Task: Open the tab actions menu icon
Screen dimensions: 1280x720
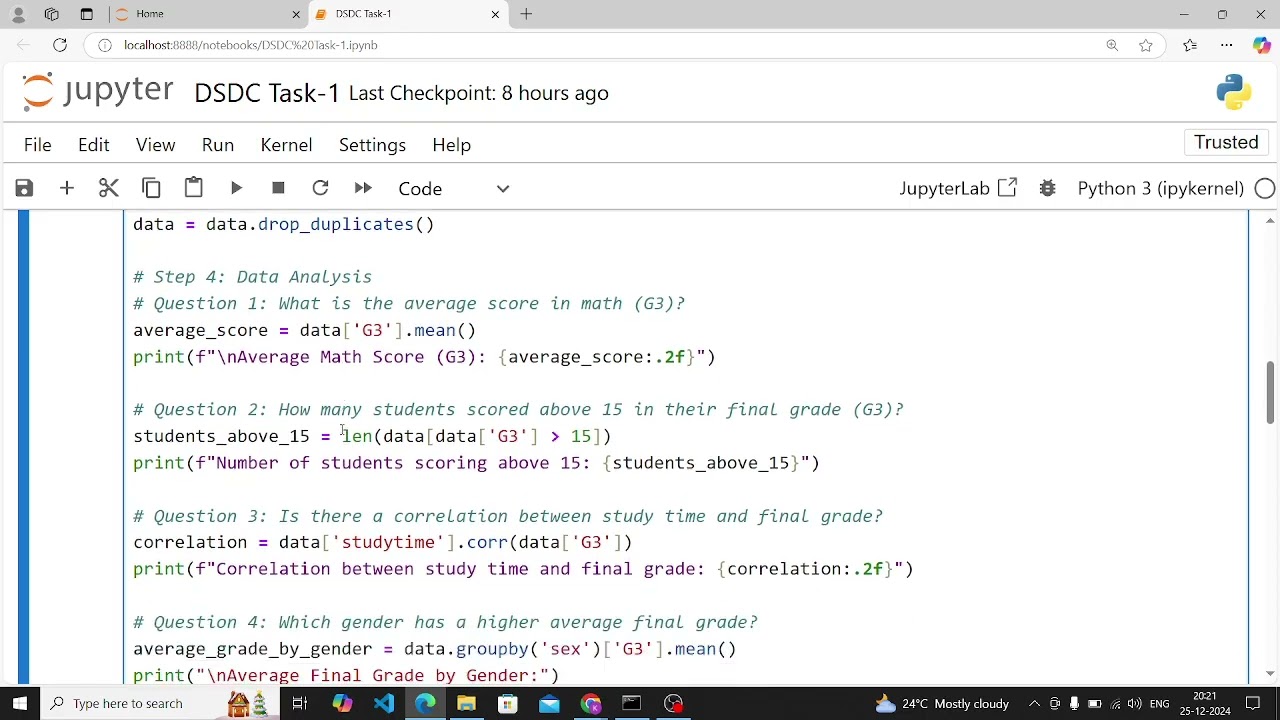Action: tap(86, 14)
